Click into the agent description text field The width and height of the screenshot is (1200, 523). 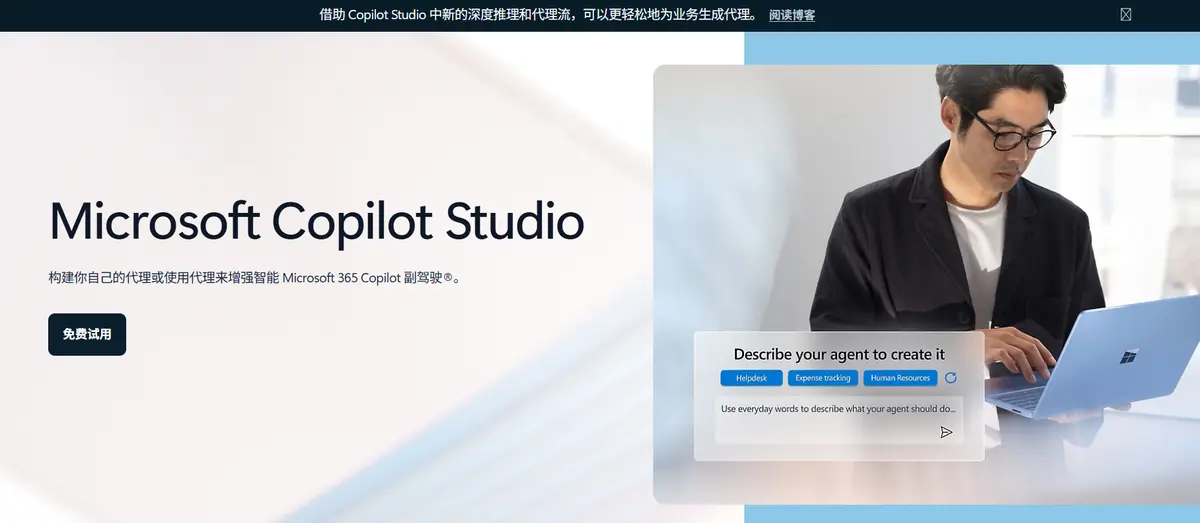(x=838, y=420)
